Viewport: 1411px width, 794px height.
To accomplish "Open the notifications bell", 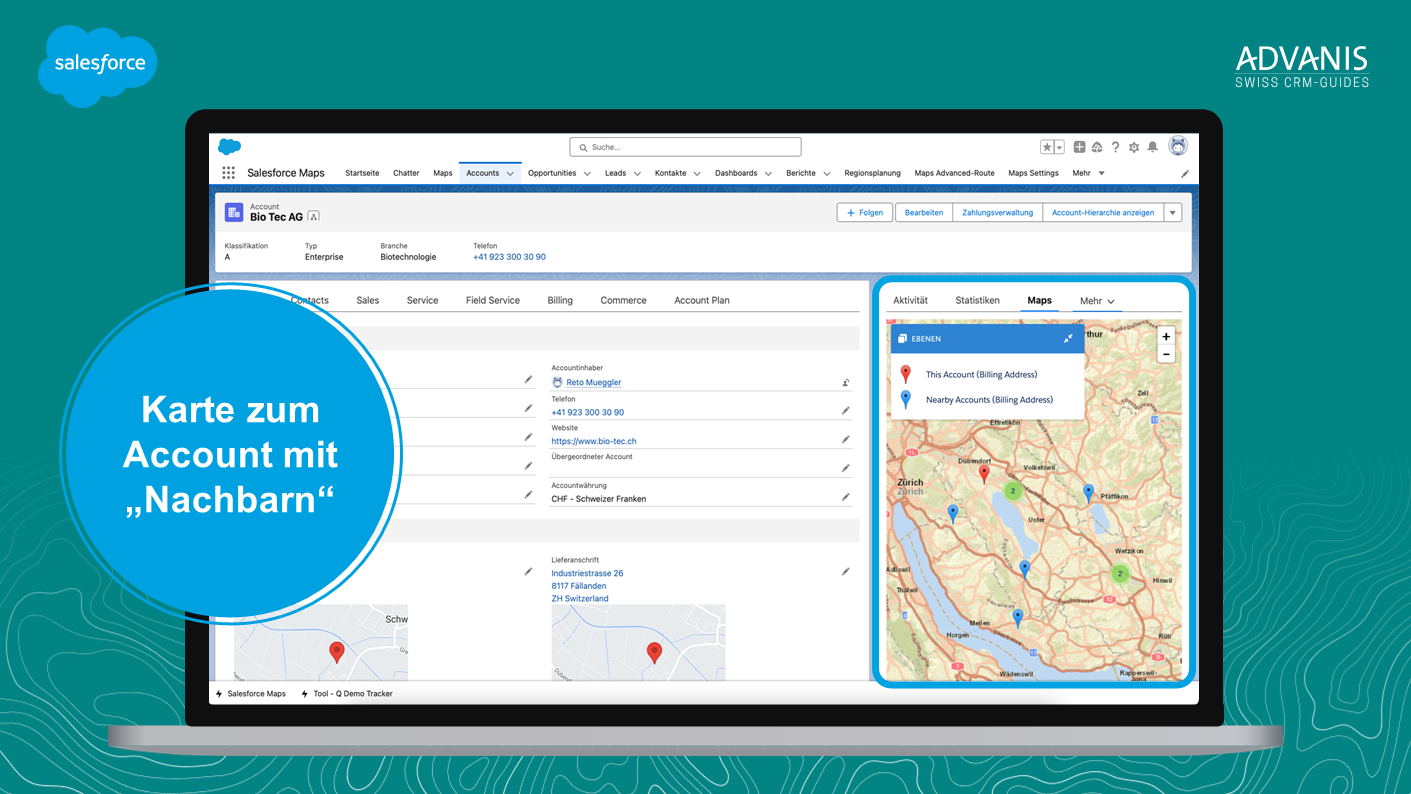I will pyautogui.click(x=1152, y=147).
